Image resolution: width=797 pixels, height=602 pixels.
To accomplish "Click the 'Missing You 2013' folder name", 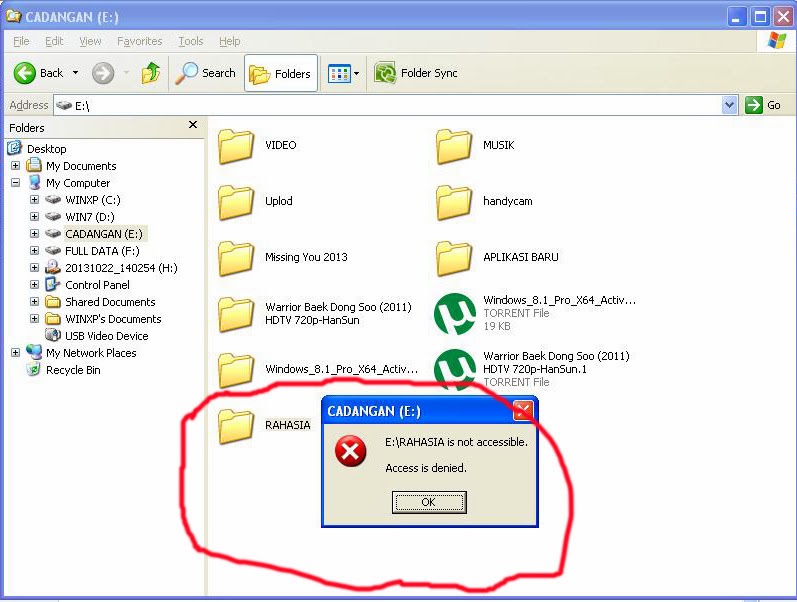I will (306, 257).
